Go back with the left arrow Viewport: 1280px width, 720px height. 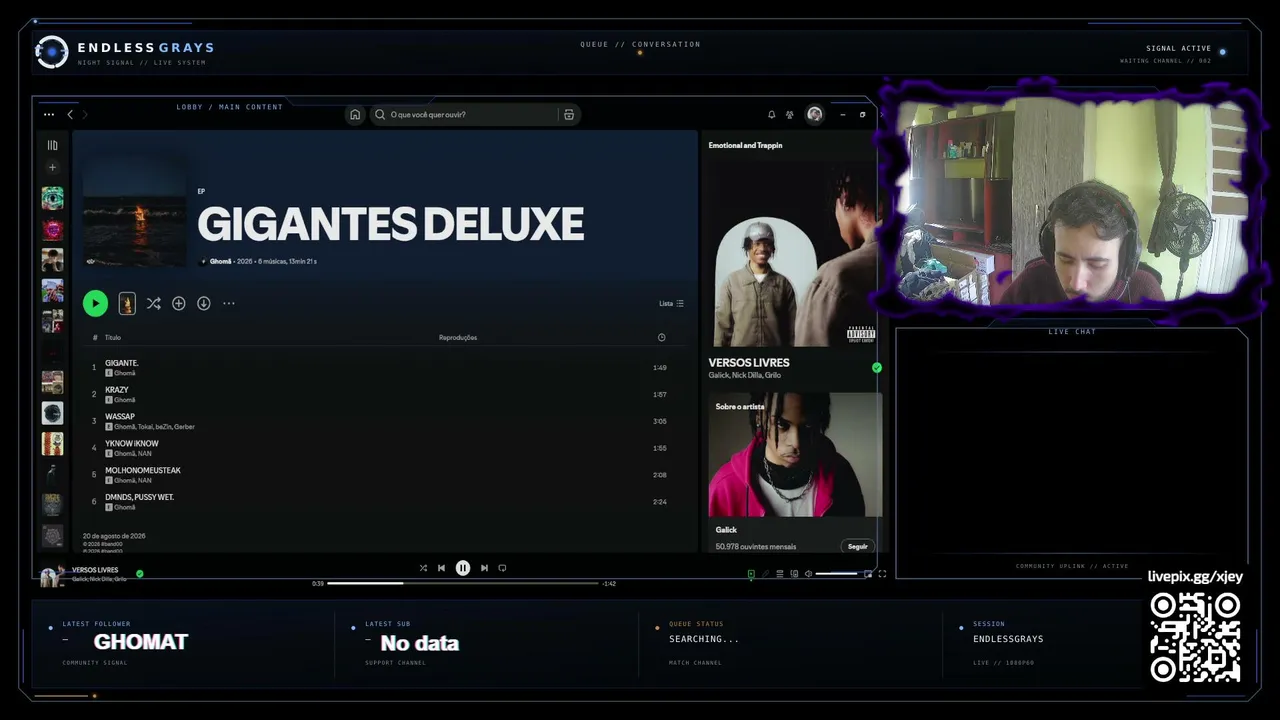click(x=70, y=115)
